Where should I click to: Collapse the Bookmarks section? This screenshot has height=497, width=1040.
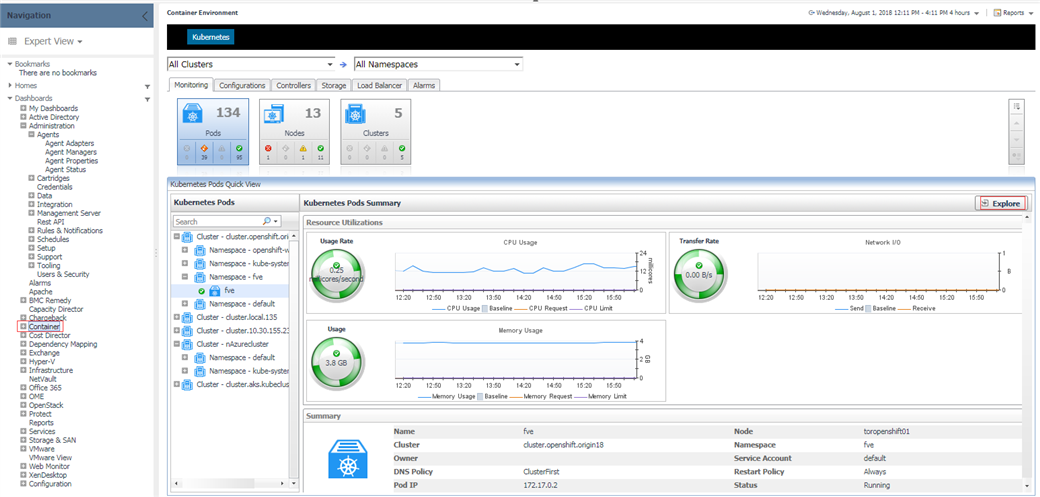point(10,64)
